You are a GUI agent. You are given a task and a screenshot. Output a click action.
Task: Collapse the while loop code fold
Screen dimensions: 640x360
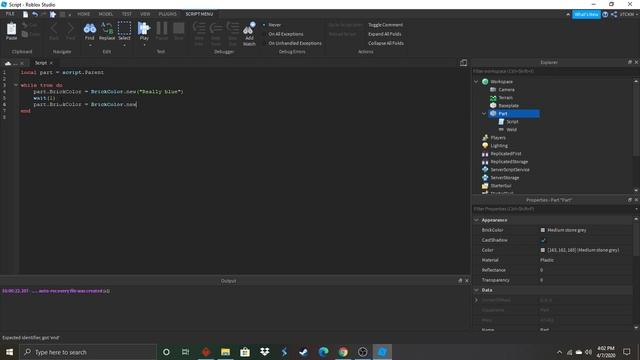point(16,85)
